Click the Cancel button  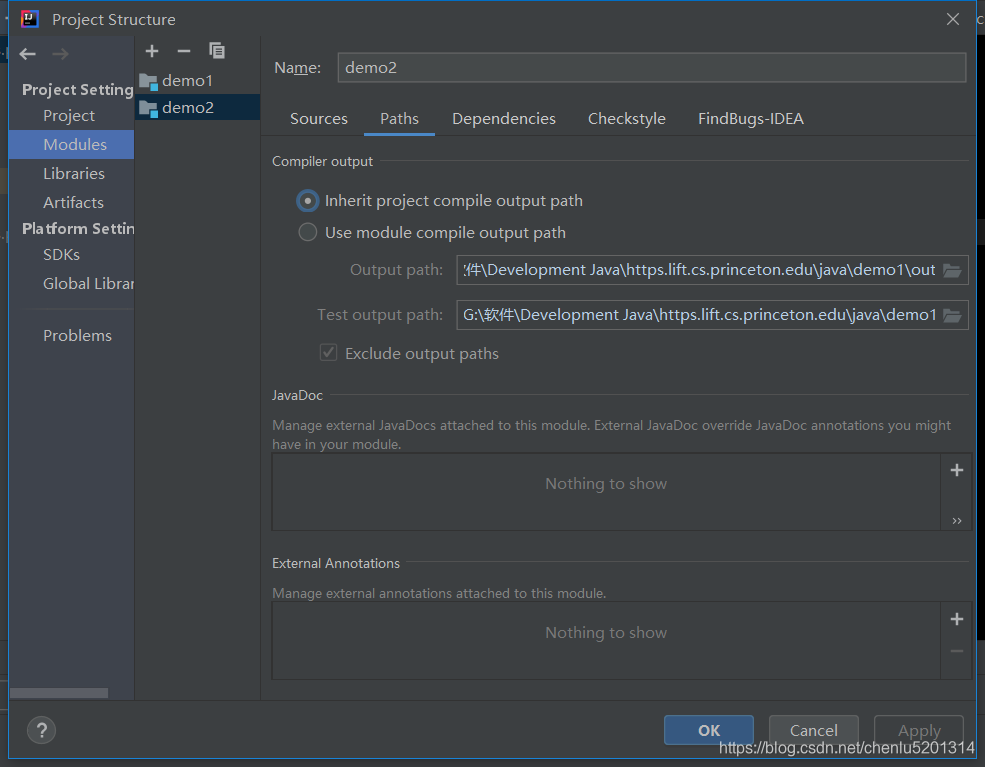[814, 730]
